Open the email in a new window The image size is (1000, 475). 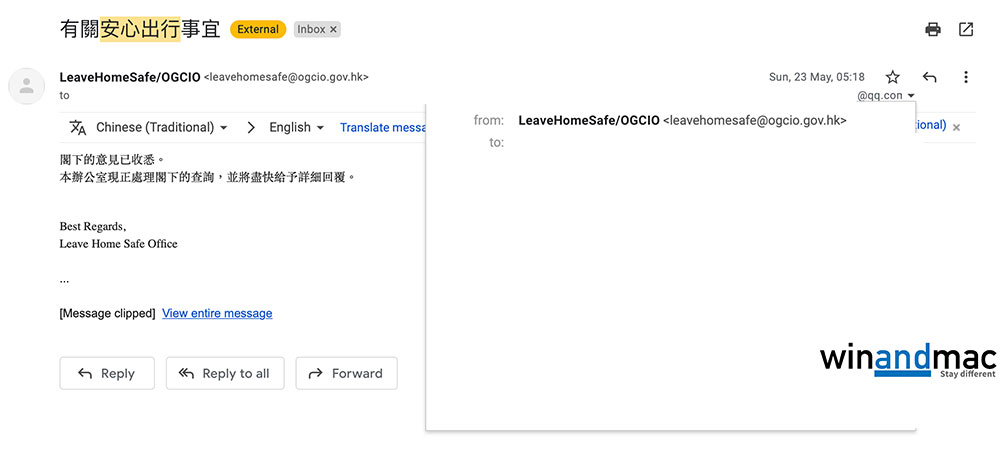(966, 29)
